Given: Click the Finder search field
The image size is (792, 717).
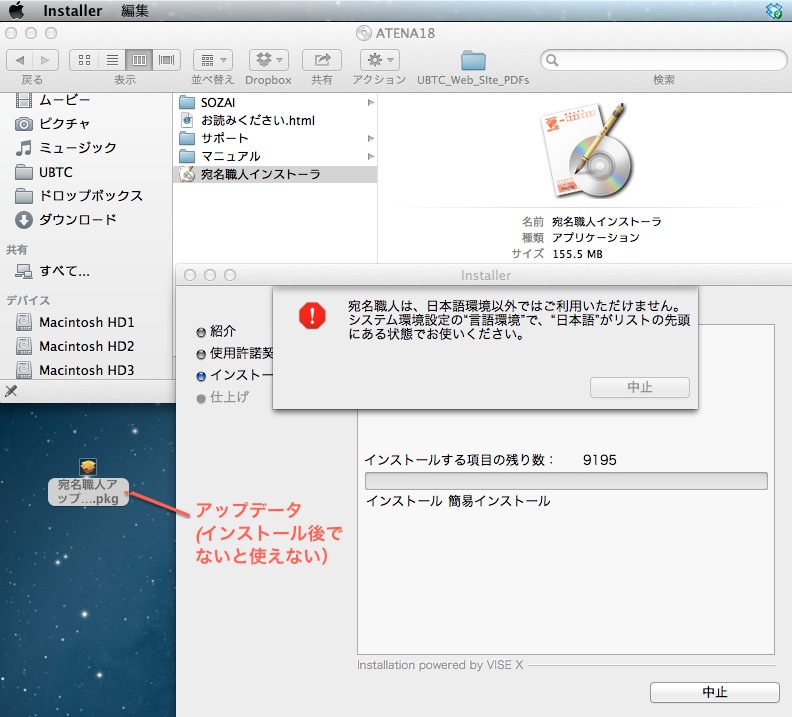Looking at the screenshot, I should [x=663, y=60].
